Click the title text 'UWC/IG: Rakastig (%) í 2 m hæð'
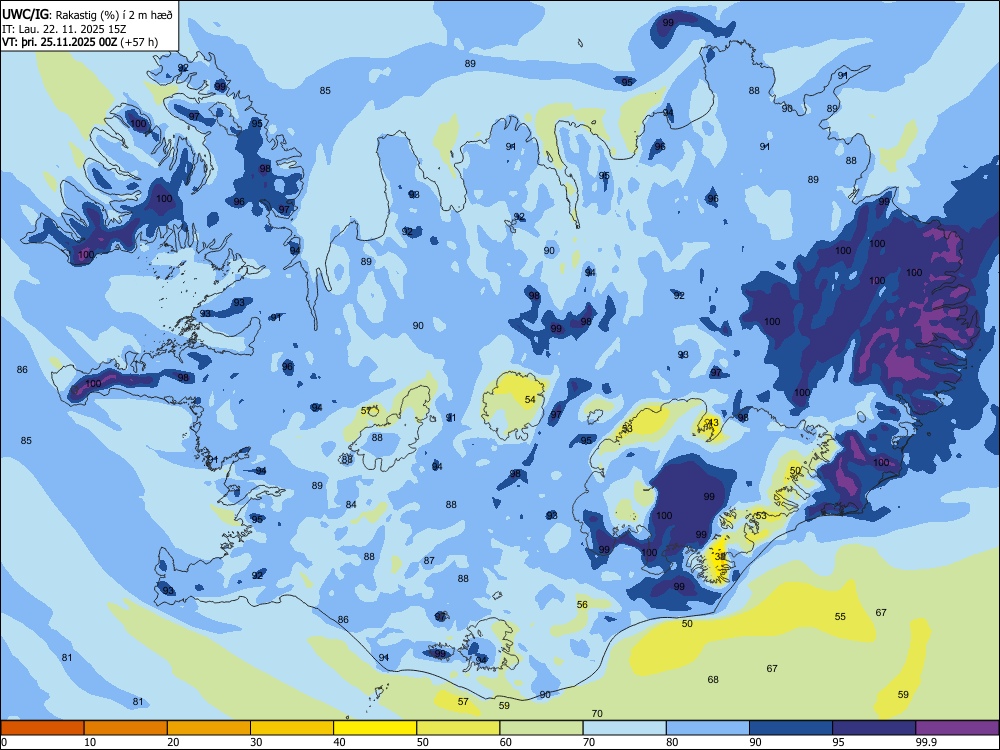 click(x=87, y=15)
